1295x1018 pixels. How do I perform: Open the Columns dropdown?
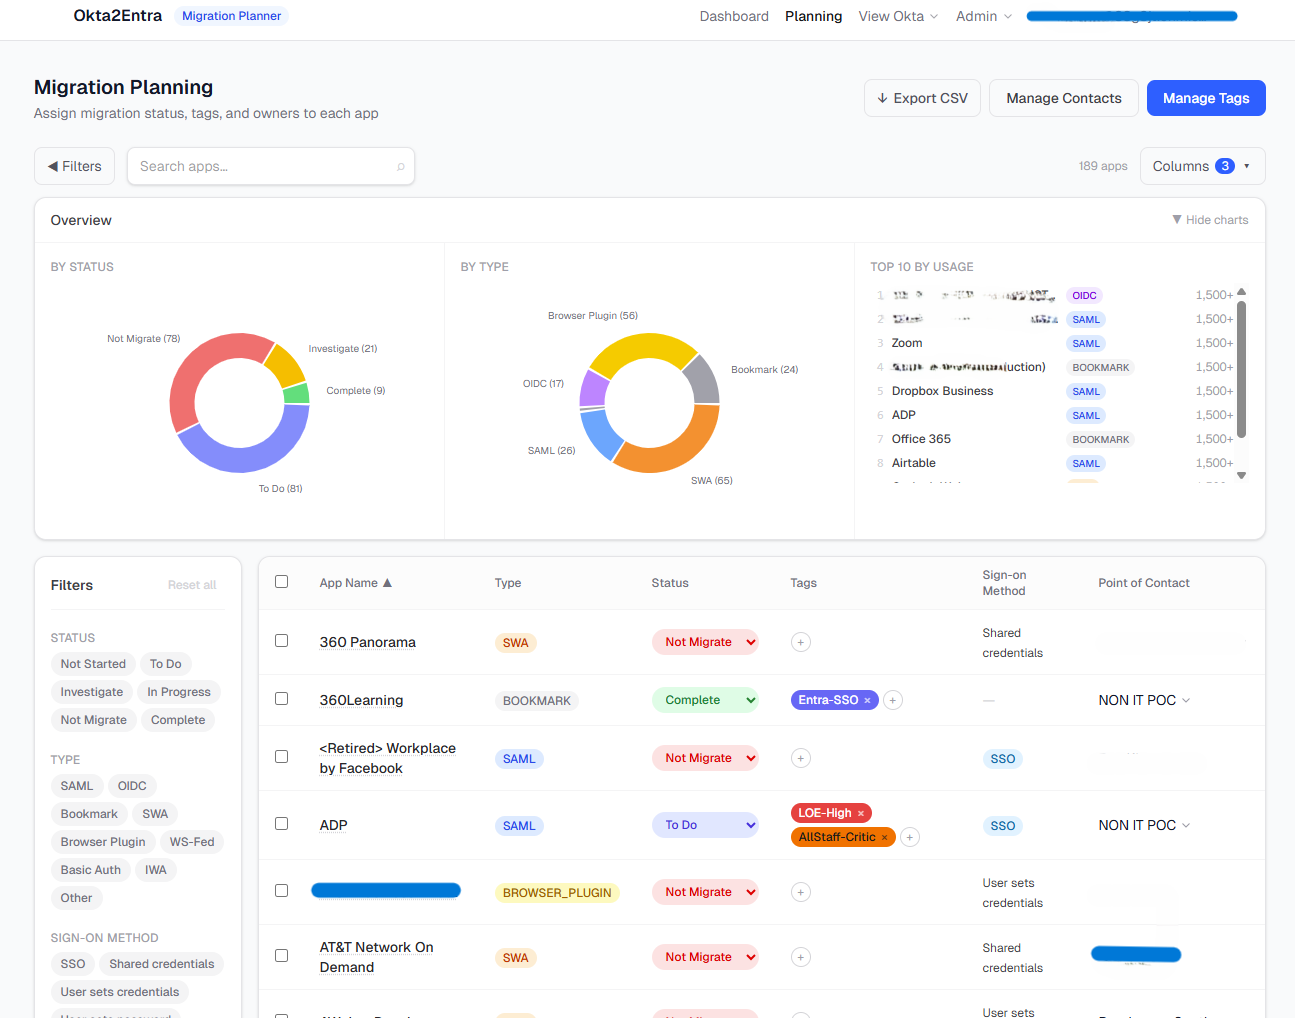pyautogui.click(x=1202, y=166)
